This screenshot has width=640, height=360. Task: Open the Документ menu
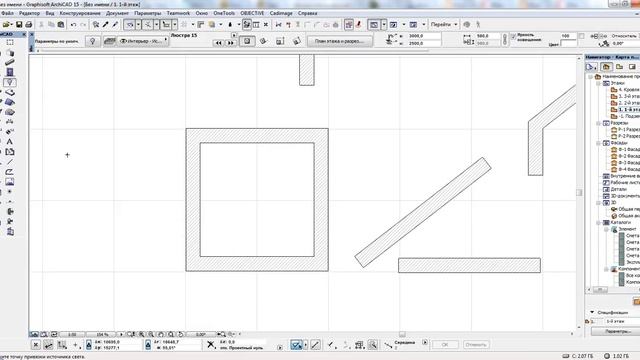point(117,13)
